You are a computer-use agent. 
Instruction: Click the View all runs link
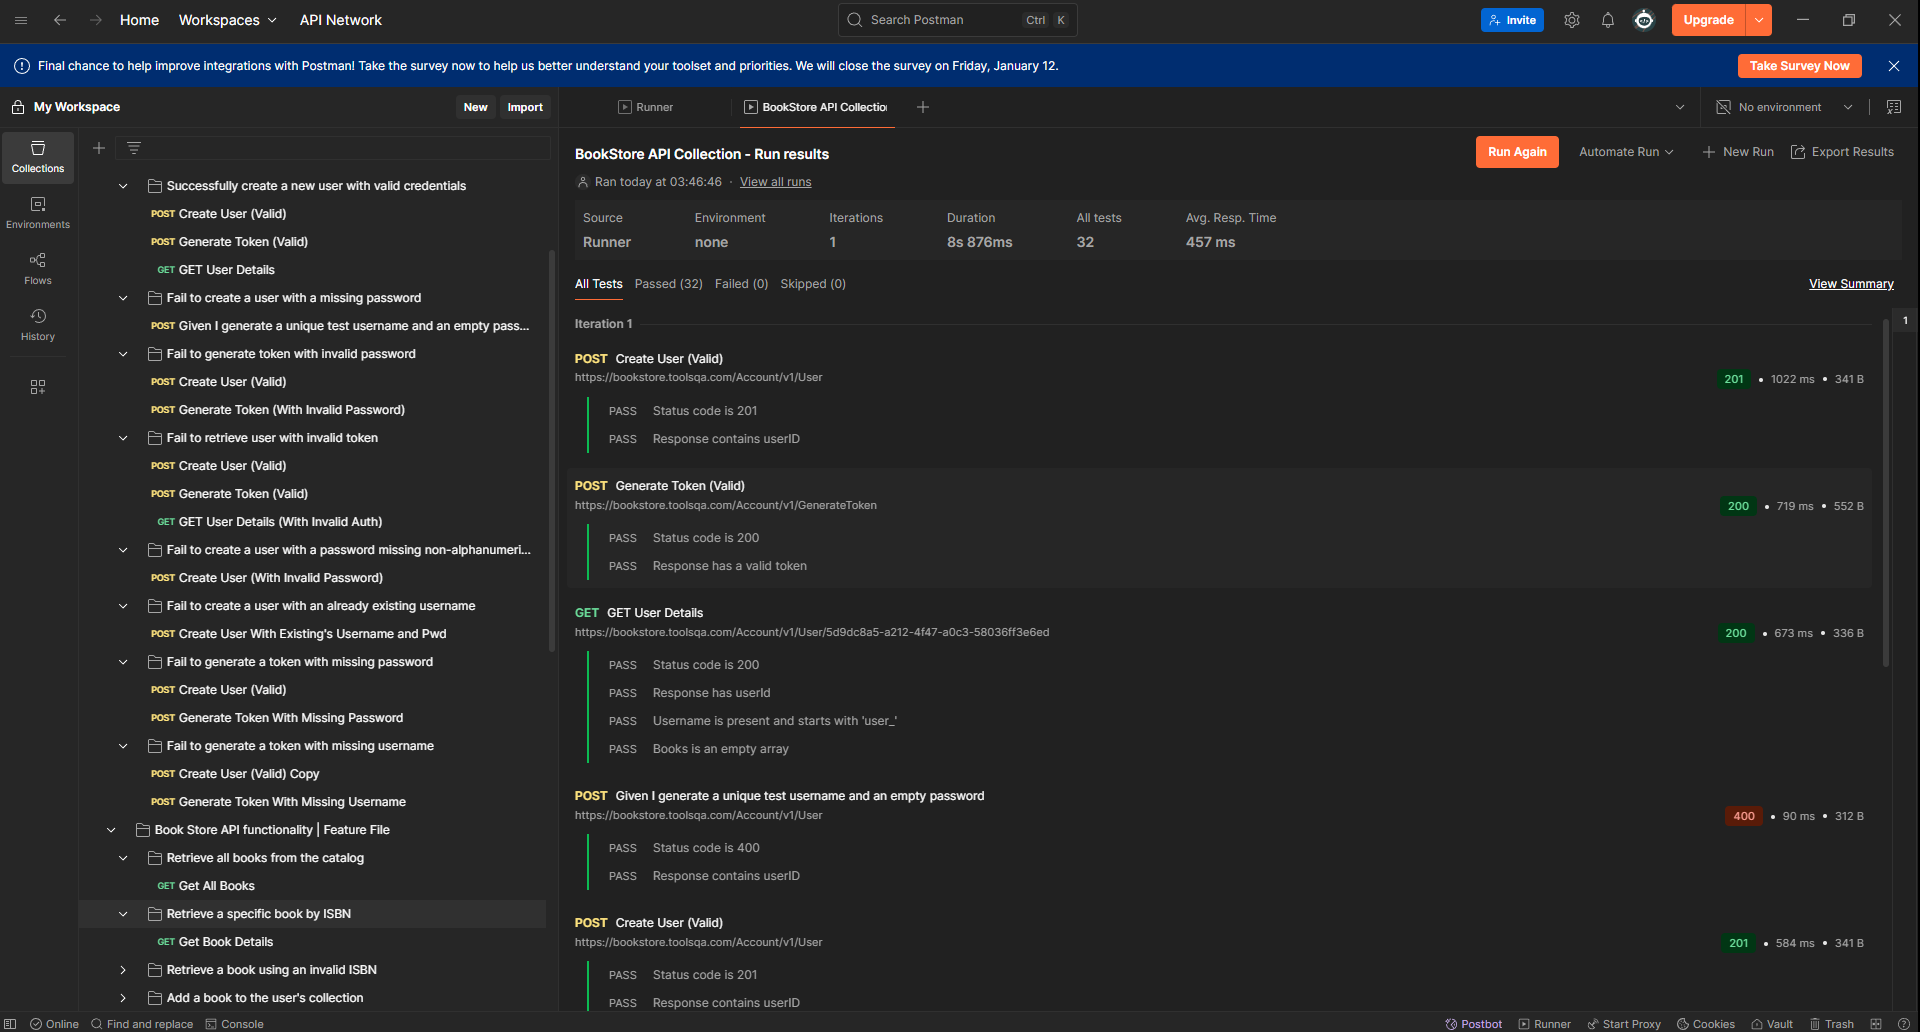775,182
